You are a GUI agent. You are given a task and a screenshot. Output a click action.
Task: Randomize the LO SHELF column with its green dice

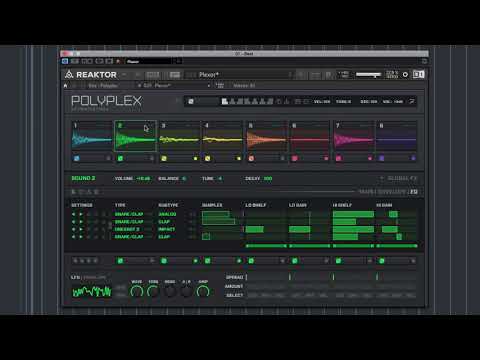pos(251,261)
